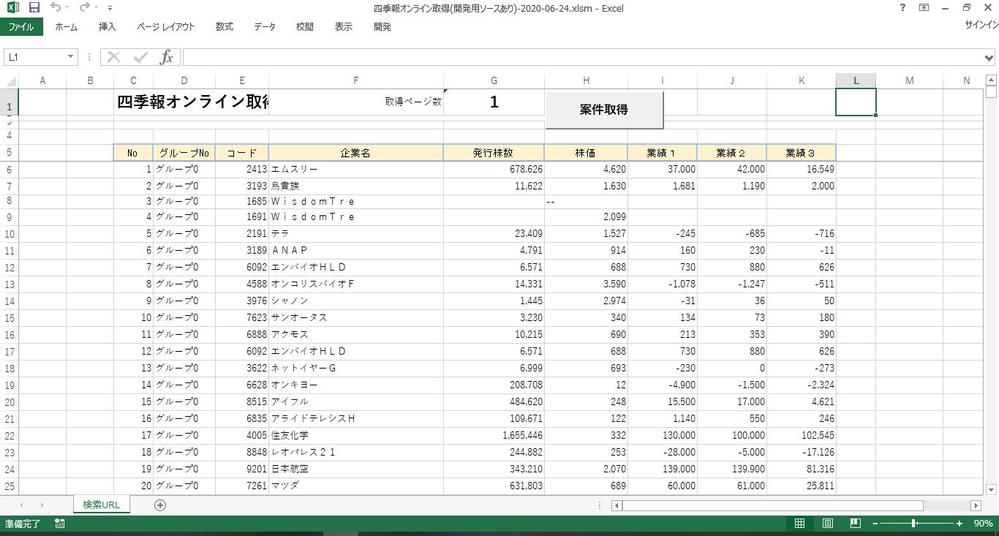Switch to the 表示 tab
The image size is (999, 536).
[343, 27]
